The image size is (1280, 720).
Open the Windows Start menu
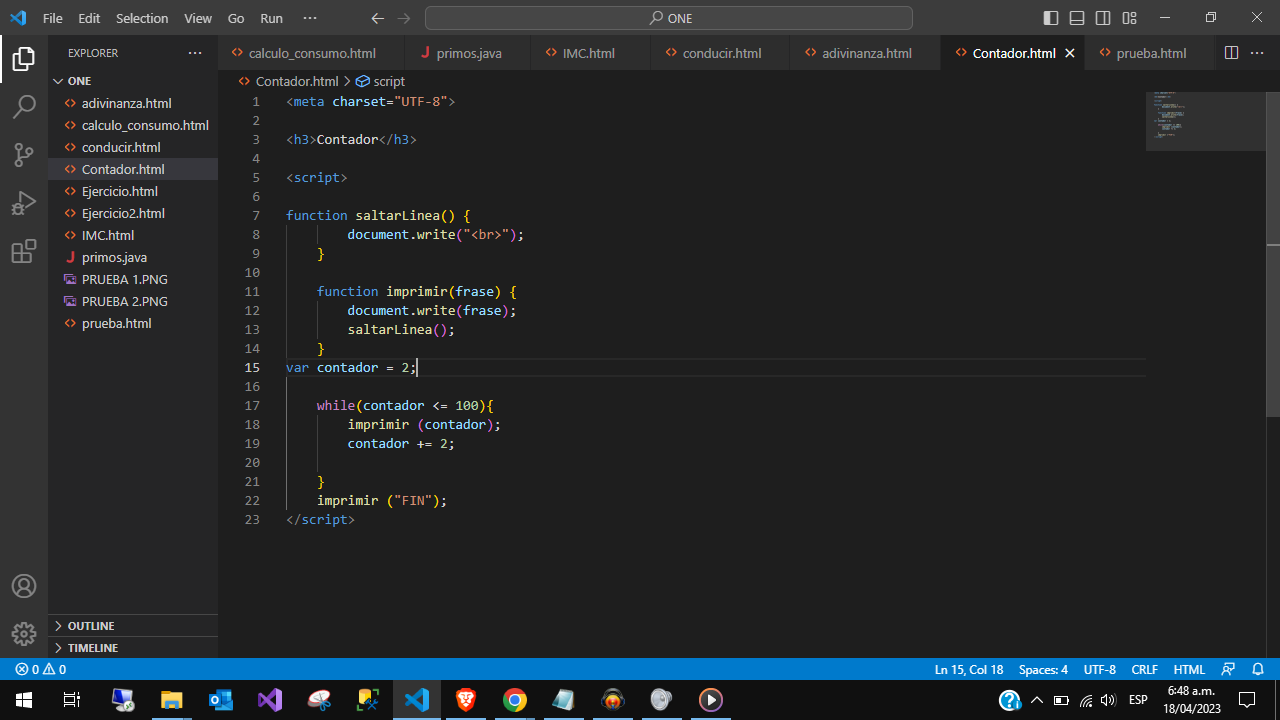24,700
